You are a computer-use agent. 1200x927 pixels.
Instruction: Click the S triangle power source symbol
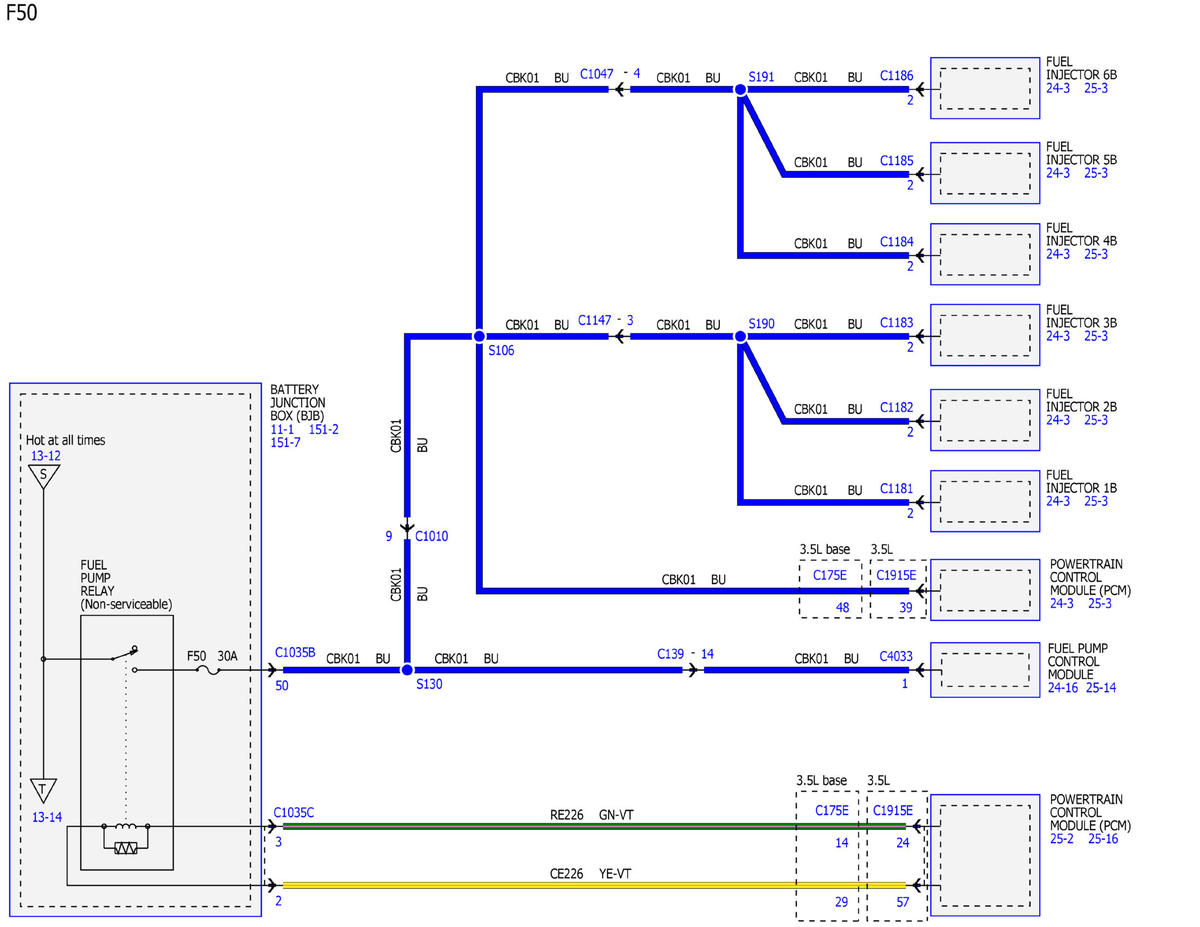[44, 476]
